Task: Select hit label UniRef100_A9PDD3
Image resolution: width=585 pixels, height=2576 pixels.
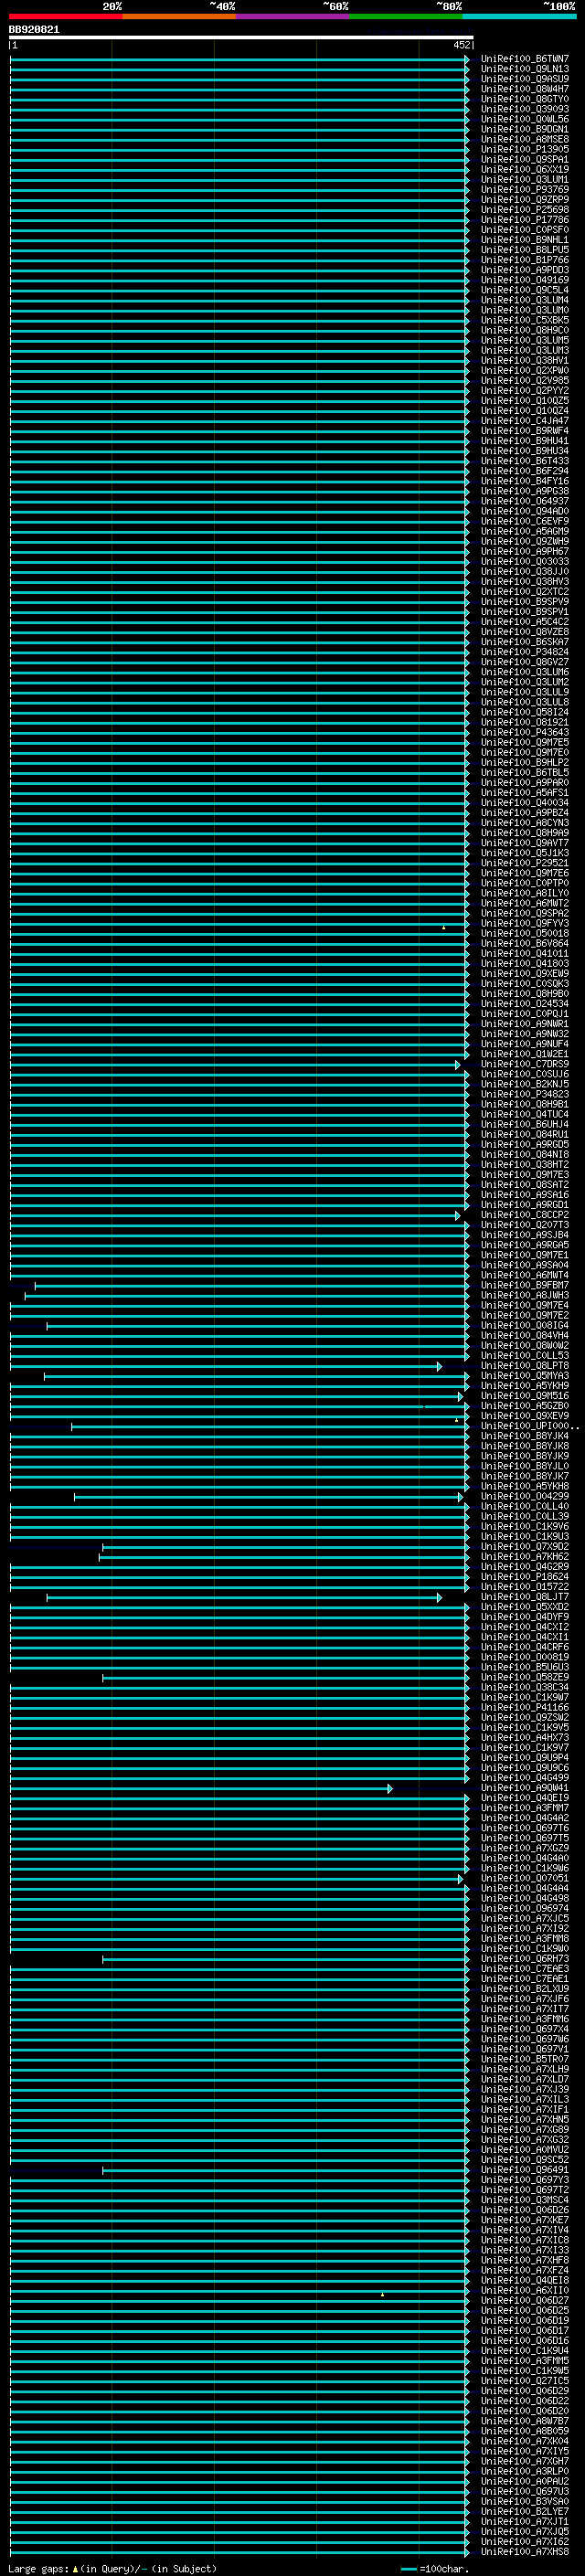Action: click(525, 270)
